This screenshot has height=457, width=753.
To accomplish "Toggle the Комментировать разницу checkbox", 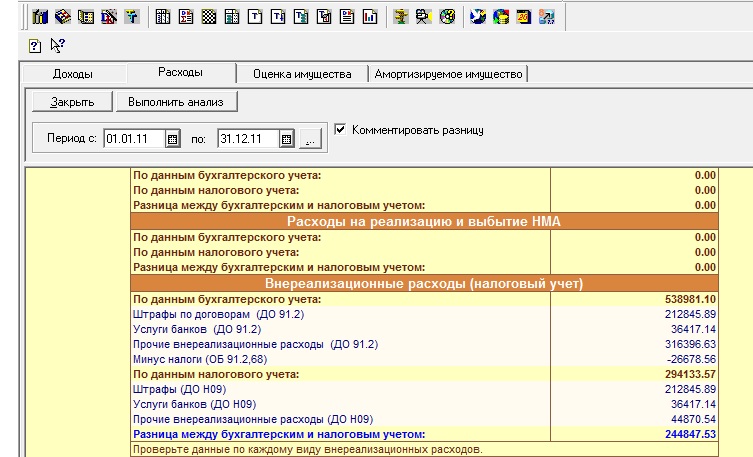I will pos(341,130).
